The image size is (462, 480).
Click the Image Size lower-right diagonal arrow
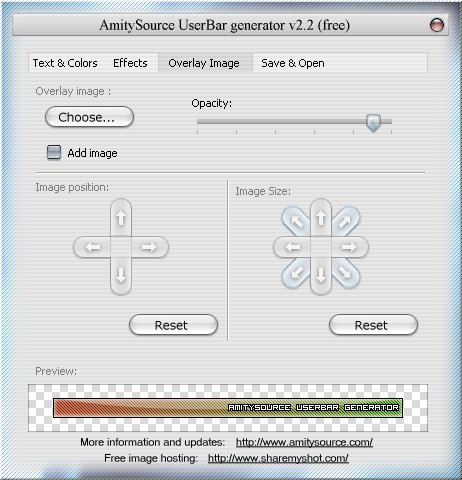345,273
